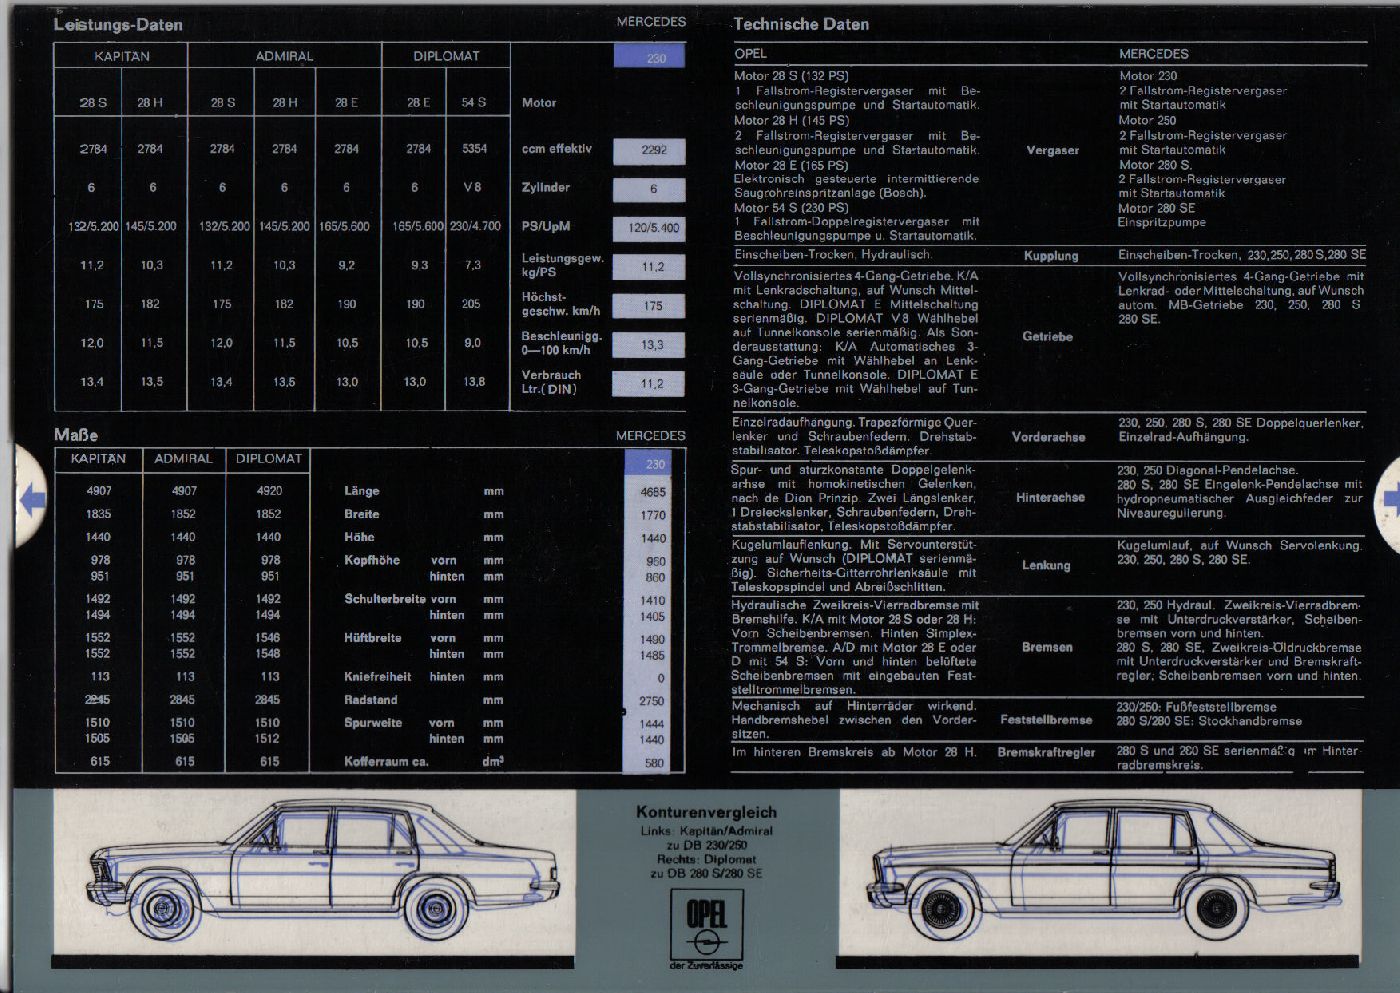Click the 'Technische Daten' heading
The image size is (1400, 993).
(x=801, y=24)
